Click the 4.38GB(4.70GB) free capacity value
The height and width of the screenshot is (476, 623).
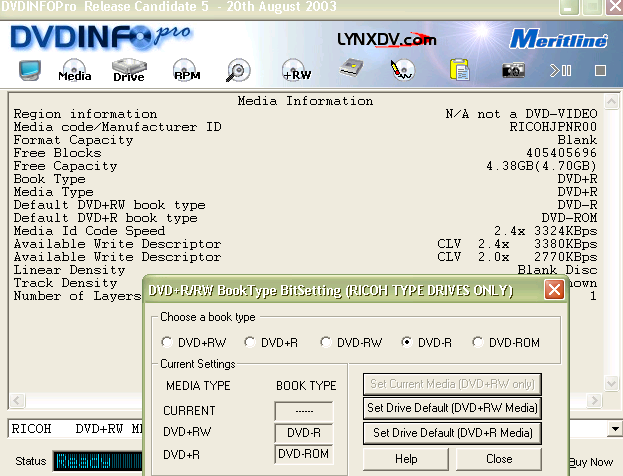pos(542,166)
